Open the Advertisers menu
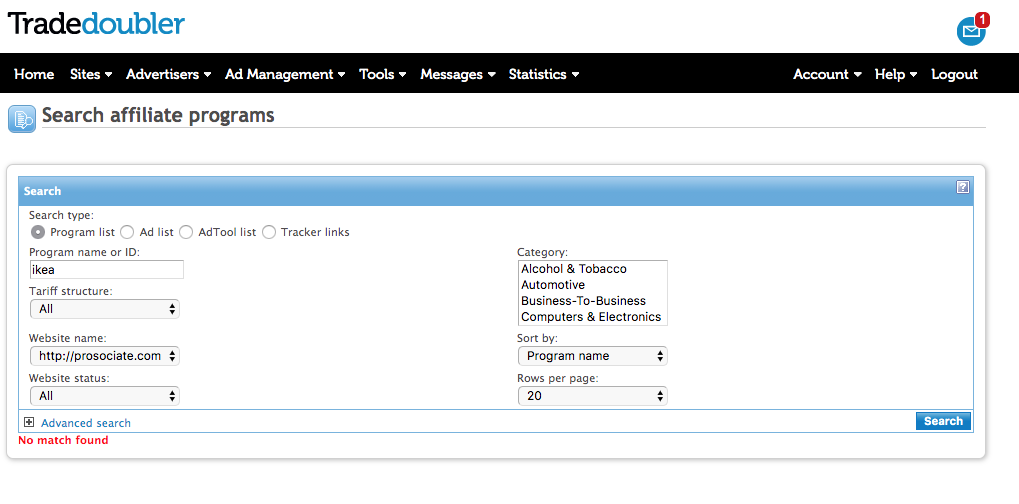 pos(168,74)
